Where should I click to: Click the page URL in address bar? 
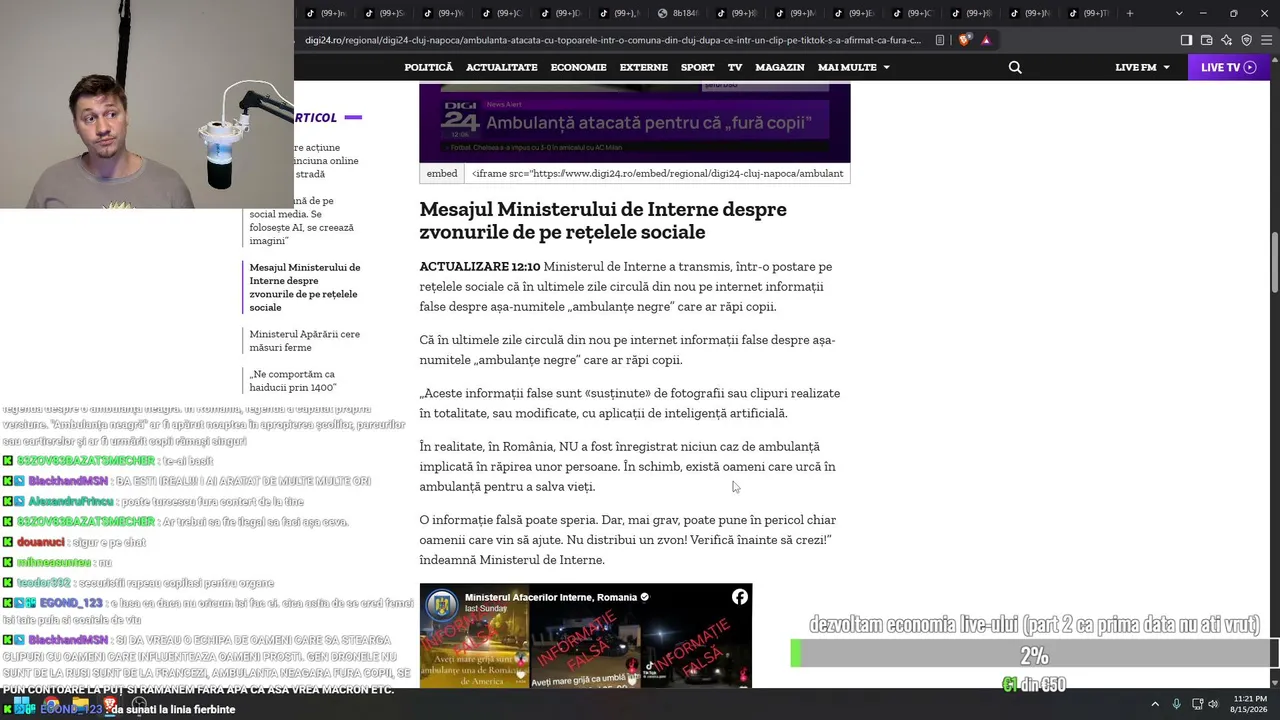[613, 40]
